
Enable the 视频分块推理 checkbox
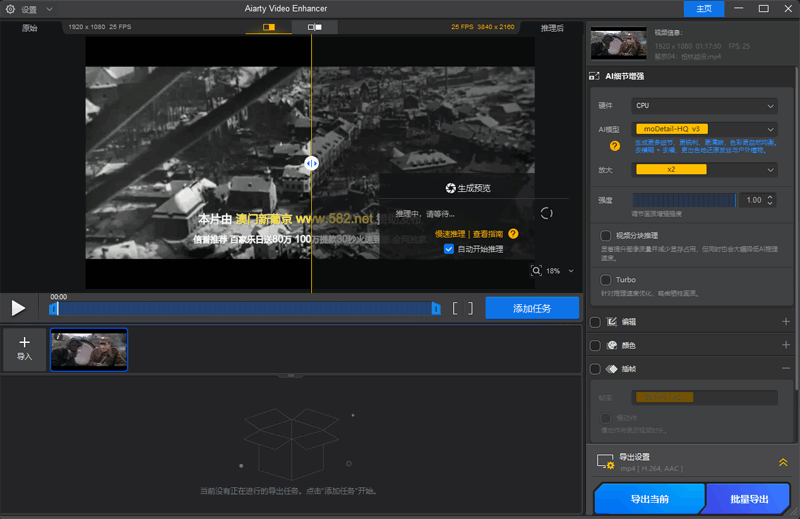[606, 236]
